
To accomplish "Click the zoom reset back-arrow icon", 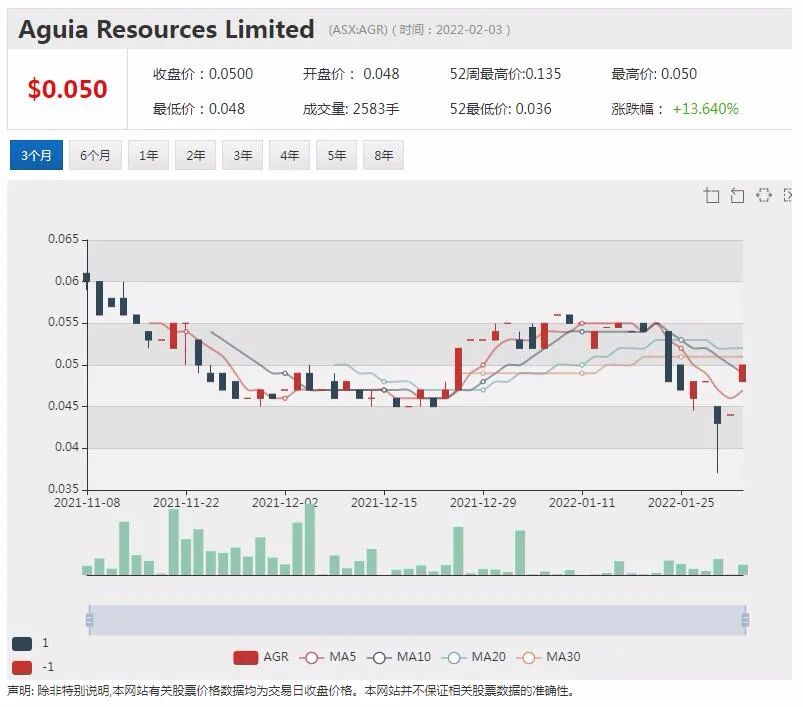I will pos(737,195).
